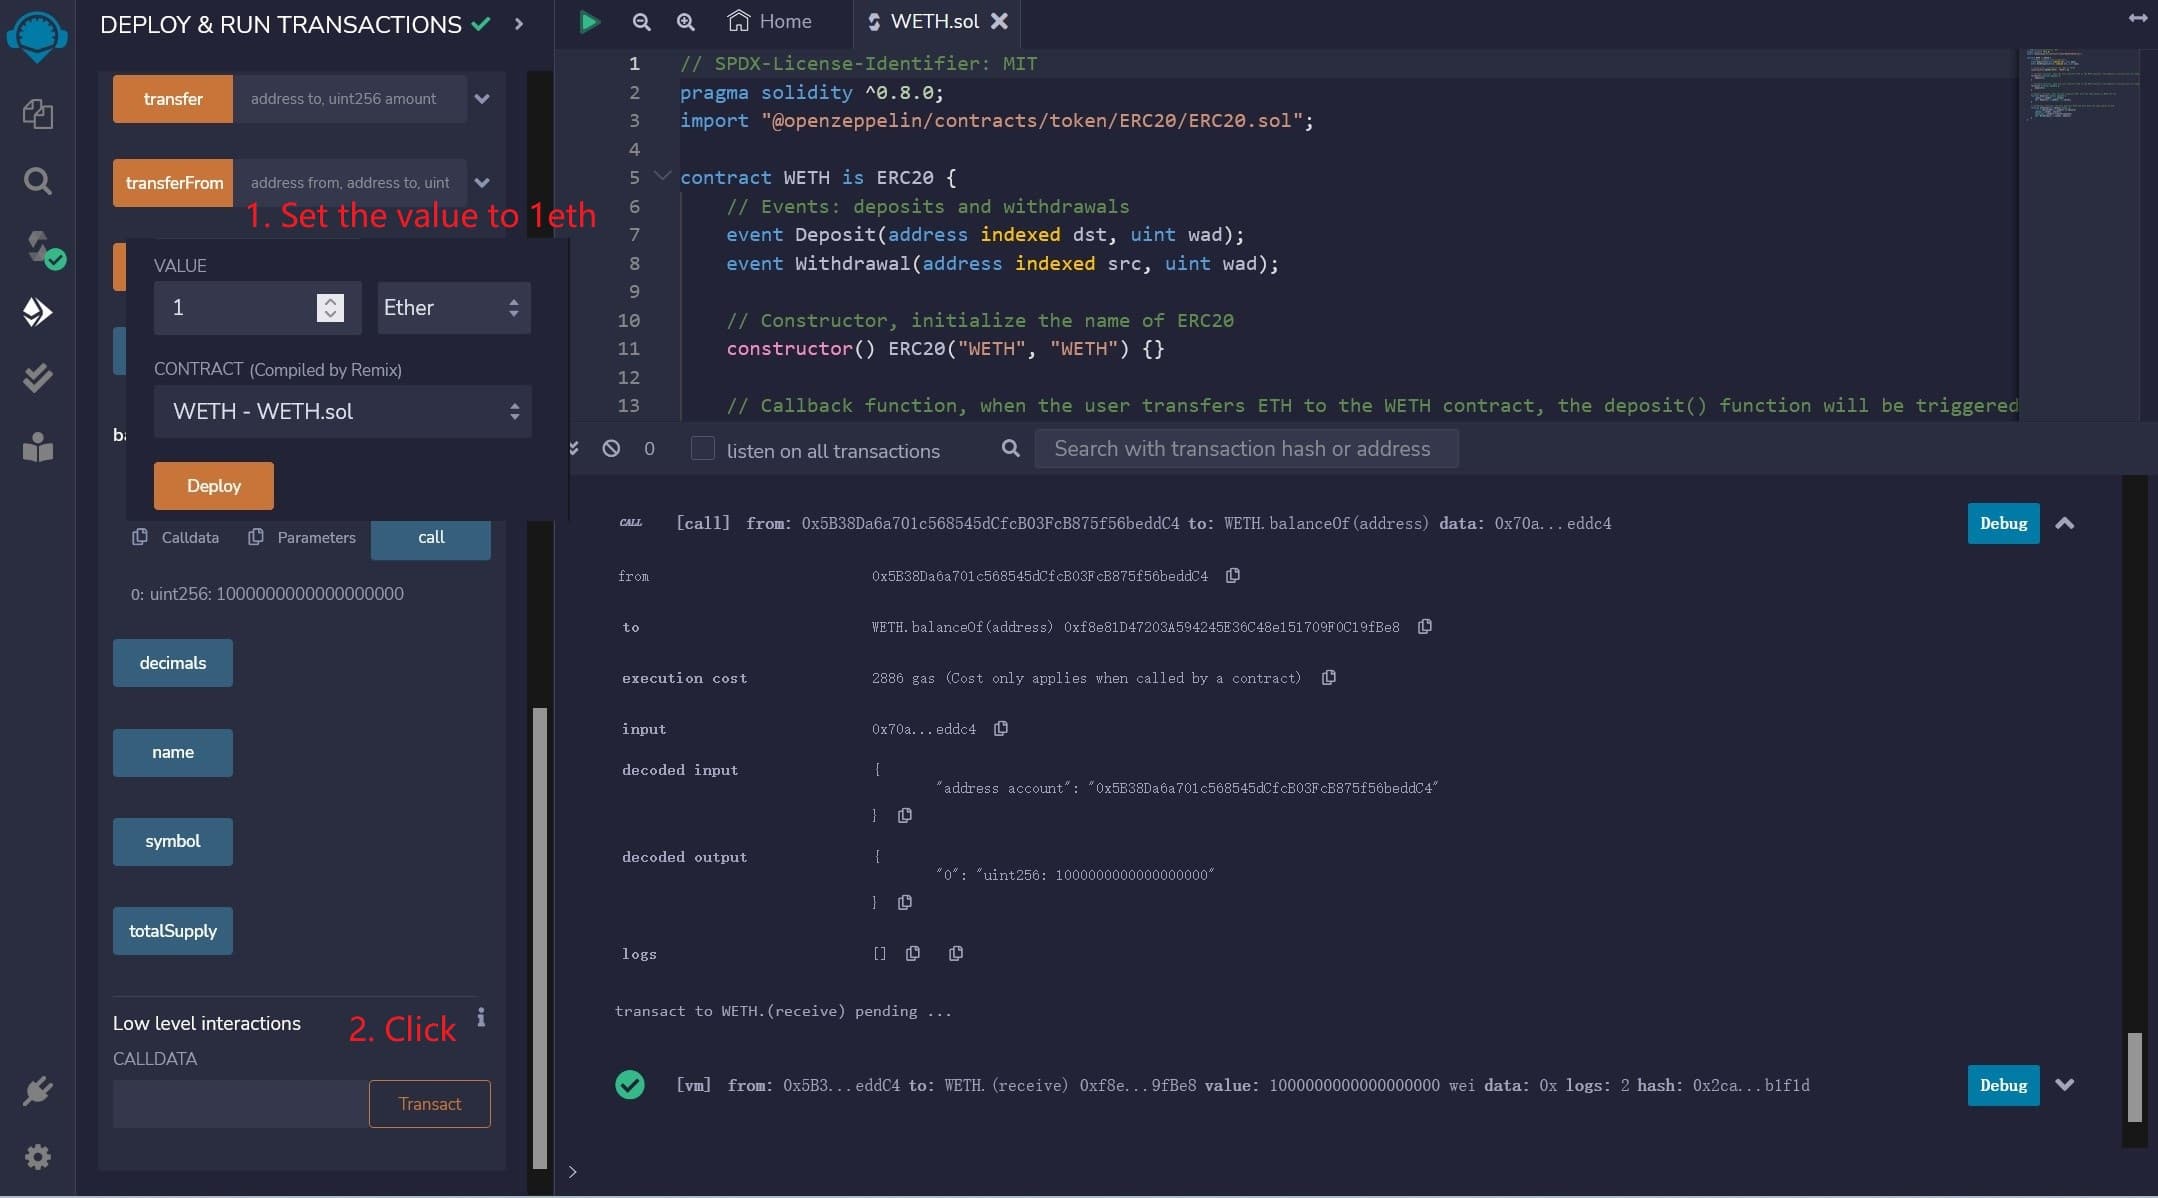
Task: Debug the balanceOf call entry
Action: tap(2003, 524)
